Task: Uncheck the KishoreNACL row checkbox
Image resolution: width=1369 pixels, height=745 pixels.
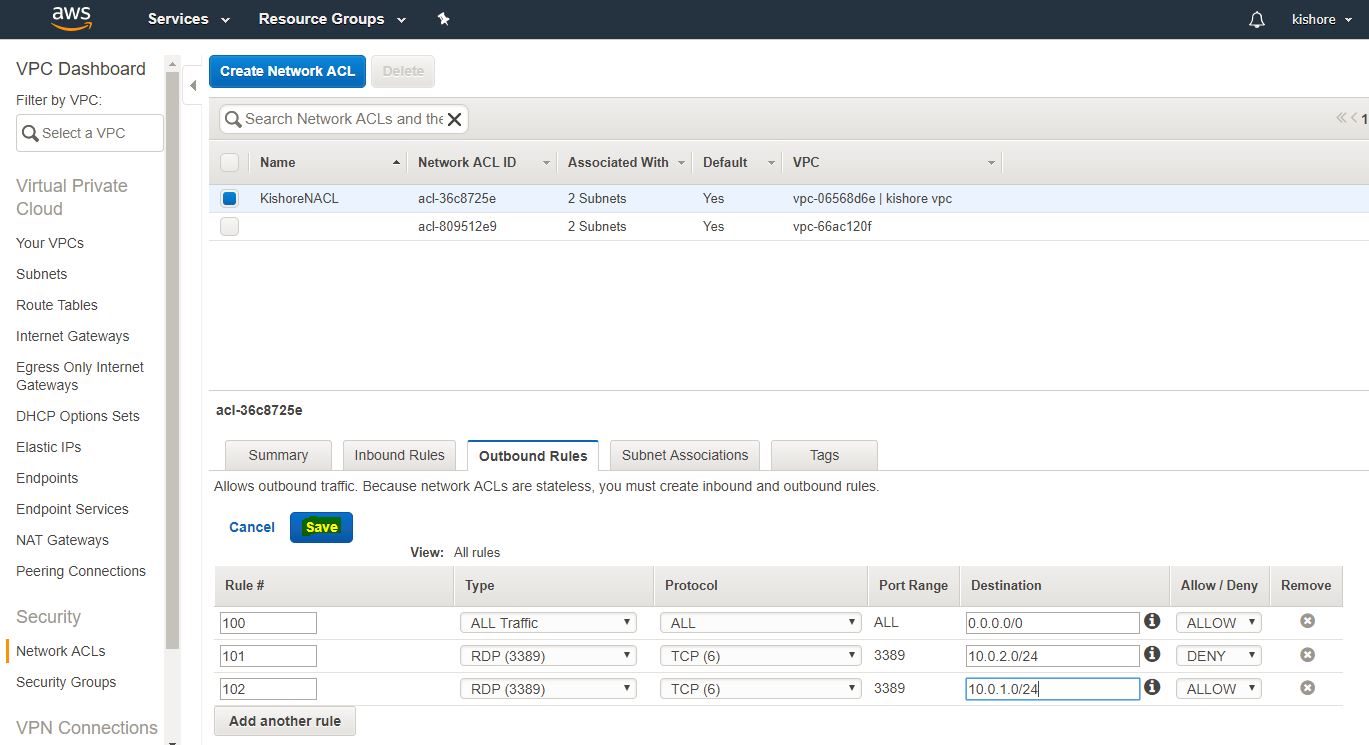Action: point(230,198)
